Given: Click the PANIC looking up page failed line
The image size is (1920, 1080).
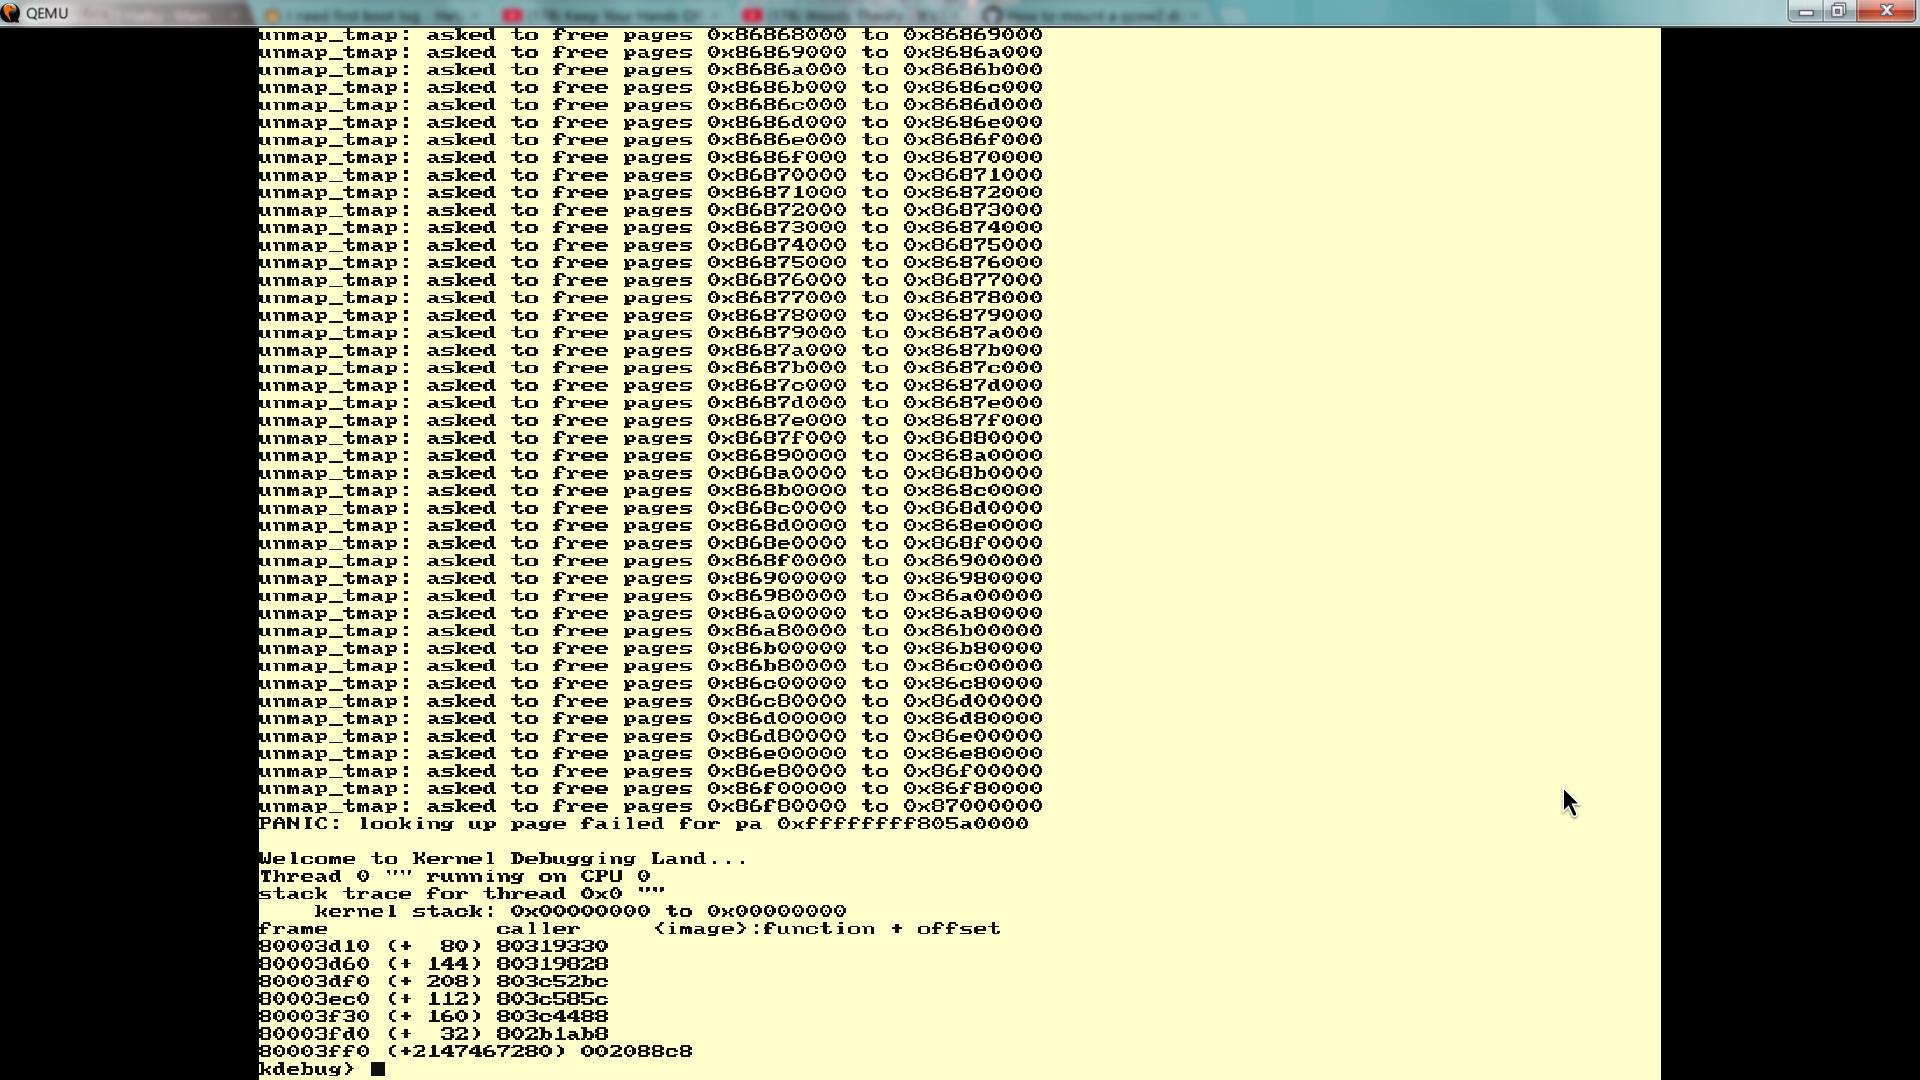Looking at the screenshot, I should 642,824.
